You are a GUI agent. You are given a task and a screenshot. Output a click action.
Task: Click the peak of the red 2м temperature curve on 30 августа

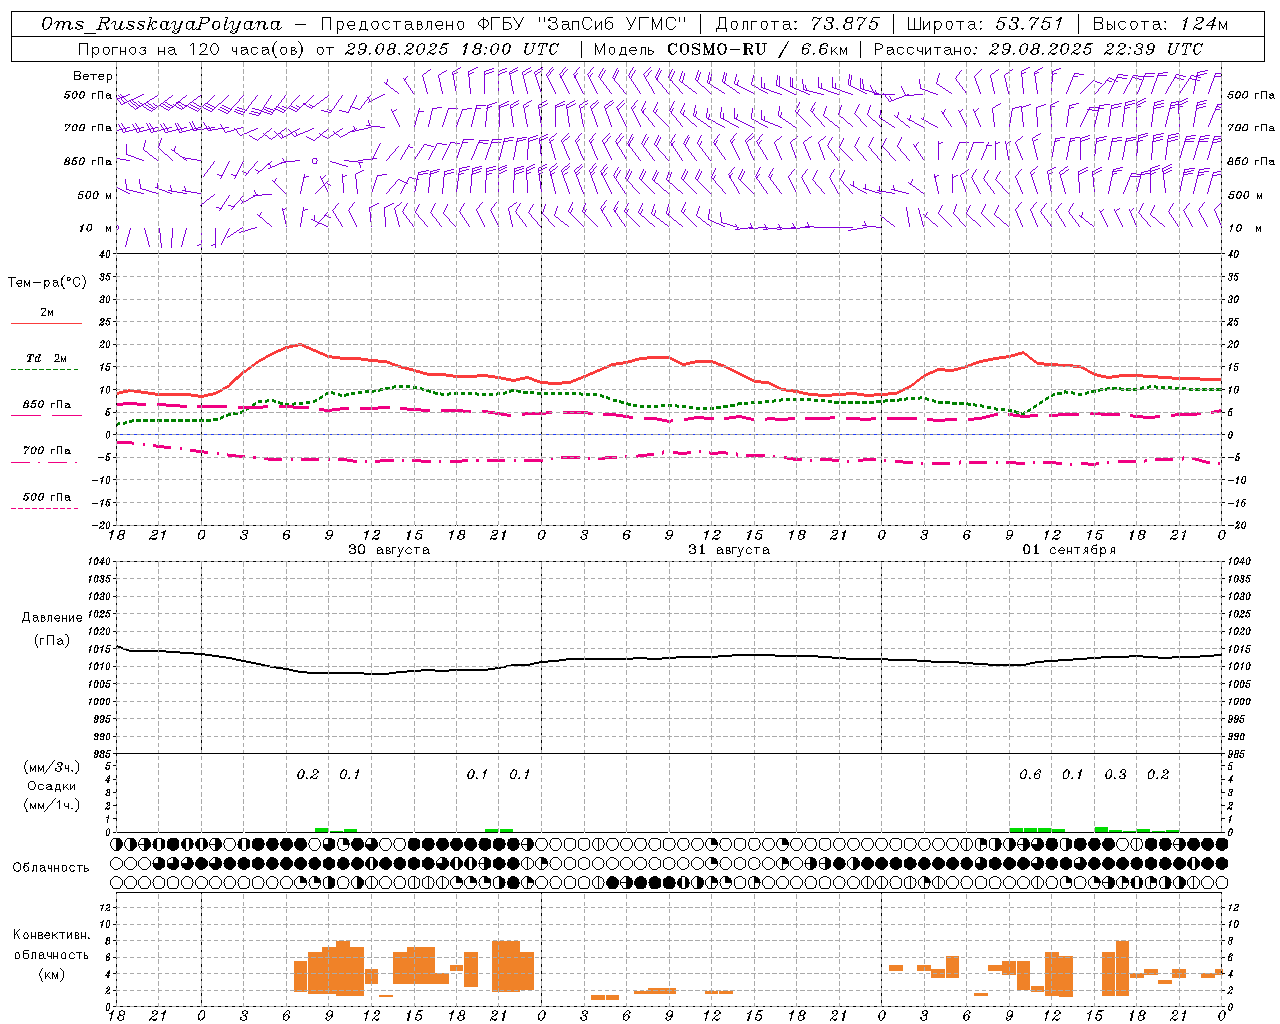point(299,344)
